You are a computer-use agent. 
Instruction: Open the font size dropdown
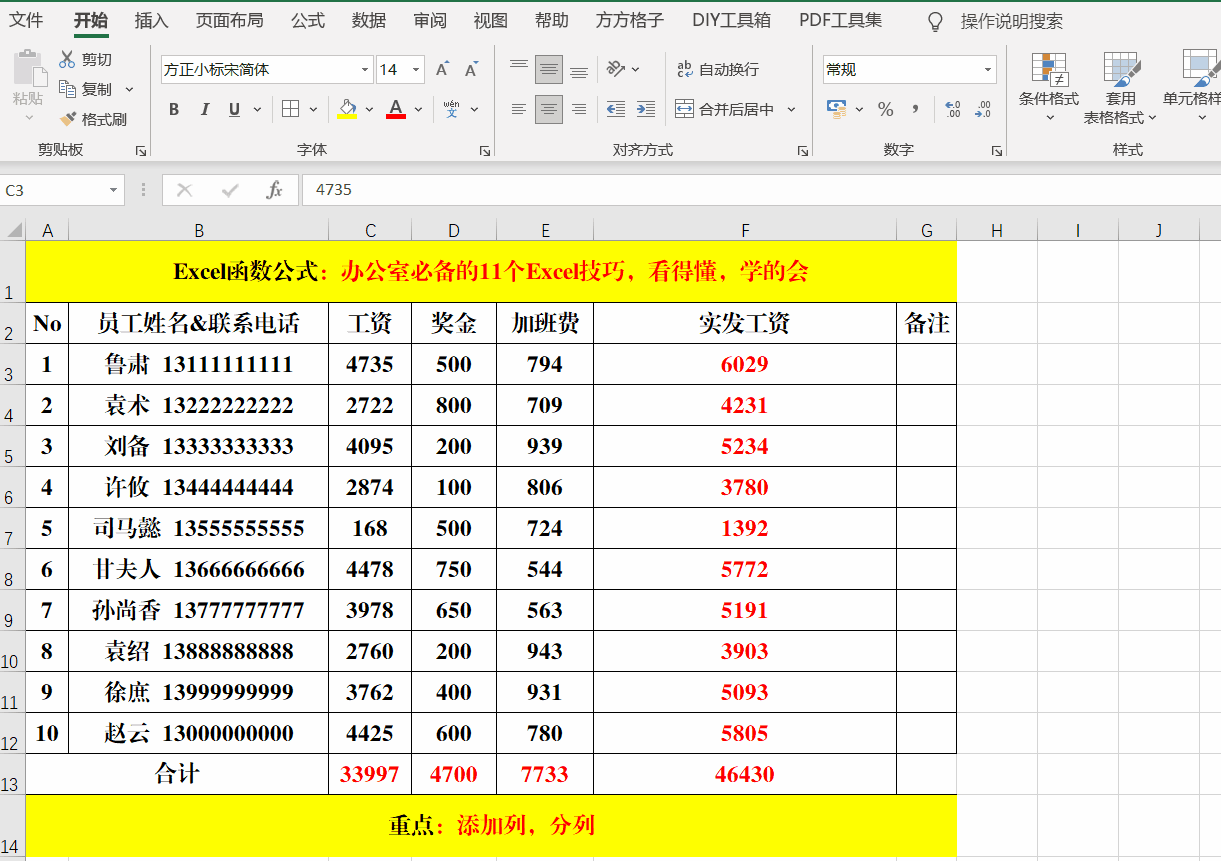416,70
